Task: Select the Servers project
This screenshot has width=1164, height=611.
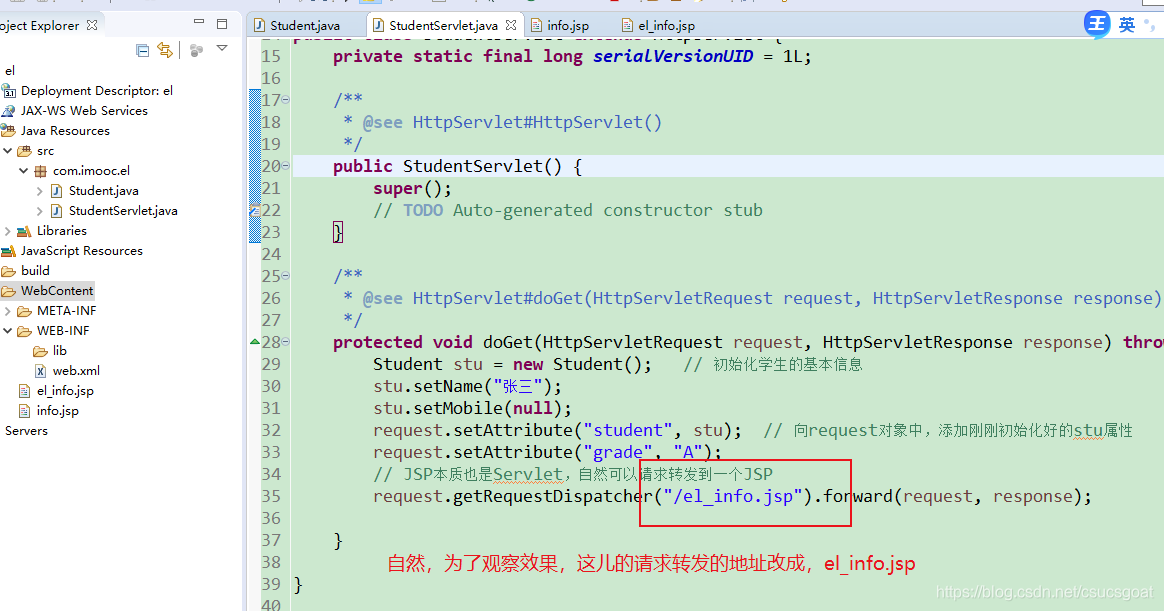Action: (x=26, y=431)
